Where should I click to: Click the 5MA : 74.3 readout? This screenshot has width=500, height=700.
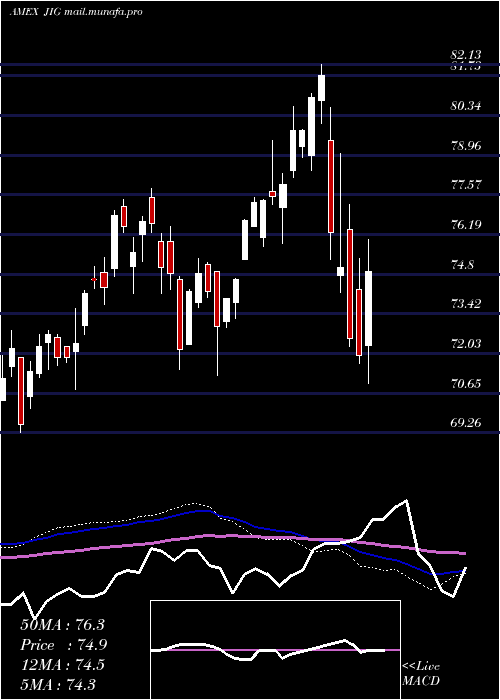58,684
